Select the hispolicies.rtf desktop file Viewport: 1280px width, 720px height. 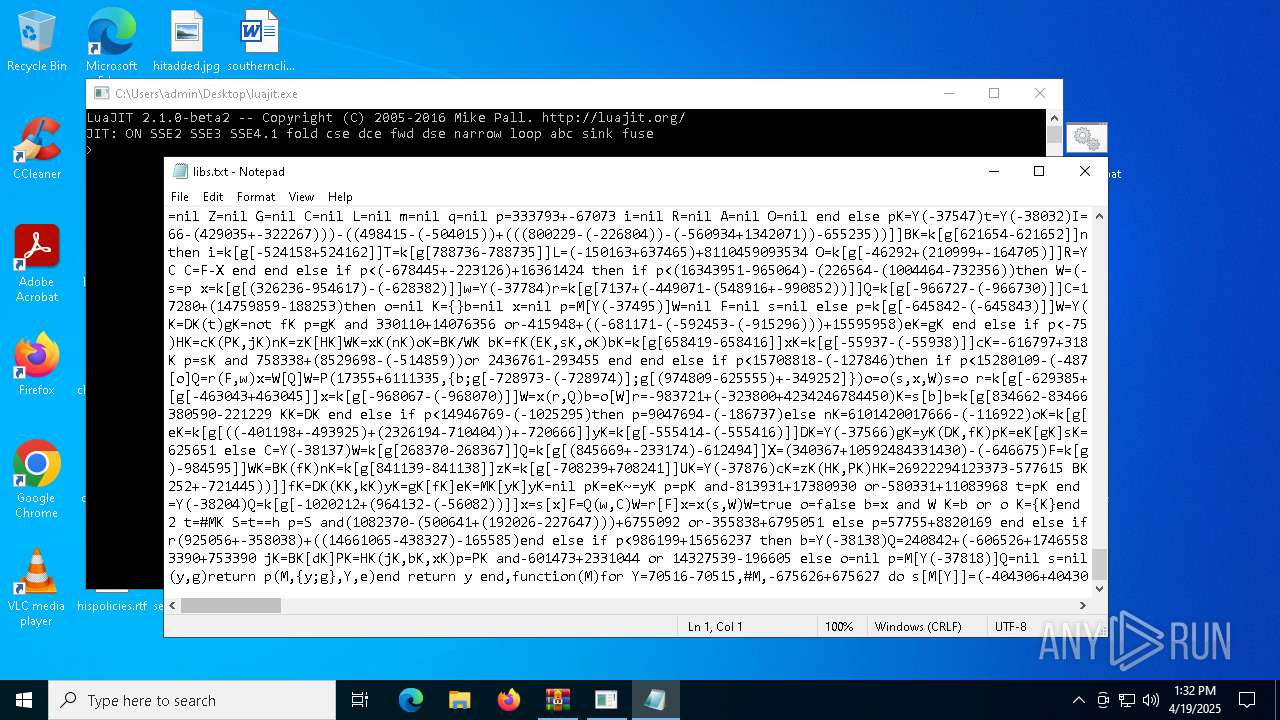coord(111,606)
